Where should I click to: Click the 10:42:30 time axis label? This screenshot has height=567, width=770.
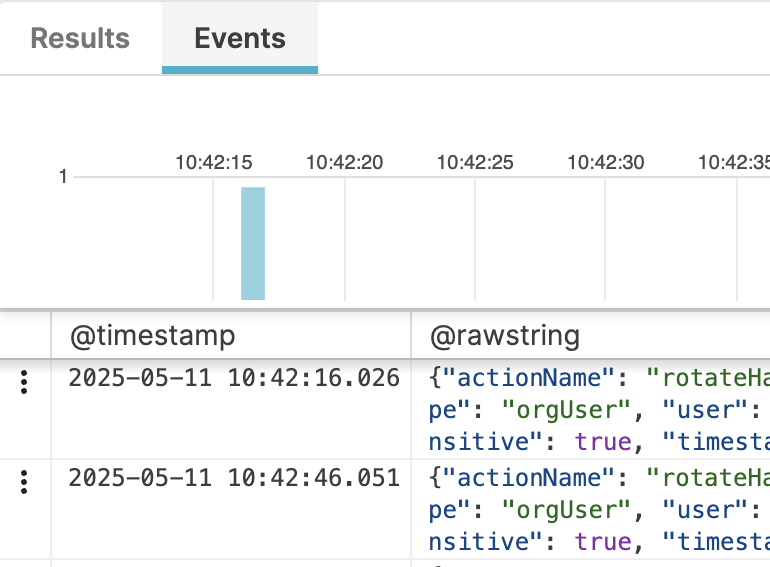(606, 162)
